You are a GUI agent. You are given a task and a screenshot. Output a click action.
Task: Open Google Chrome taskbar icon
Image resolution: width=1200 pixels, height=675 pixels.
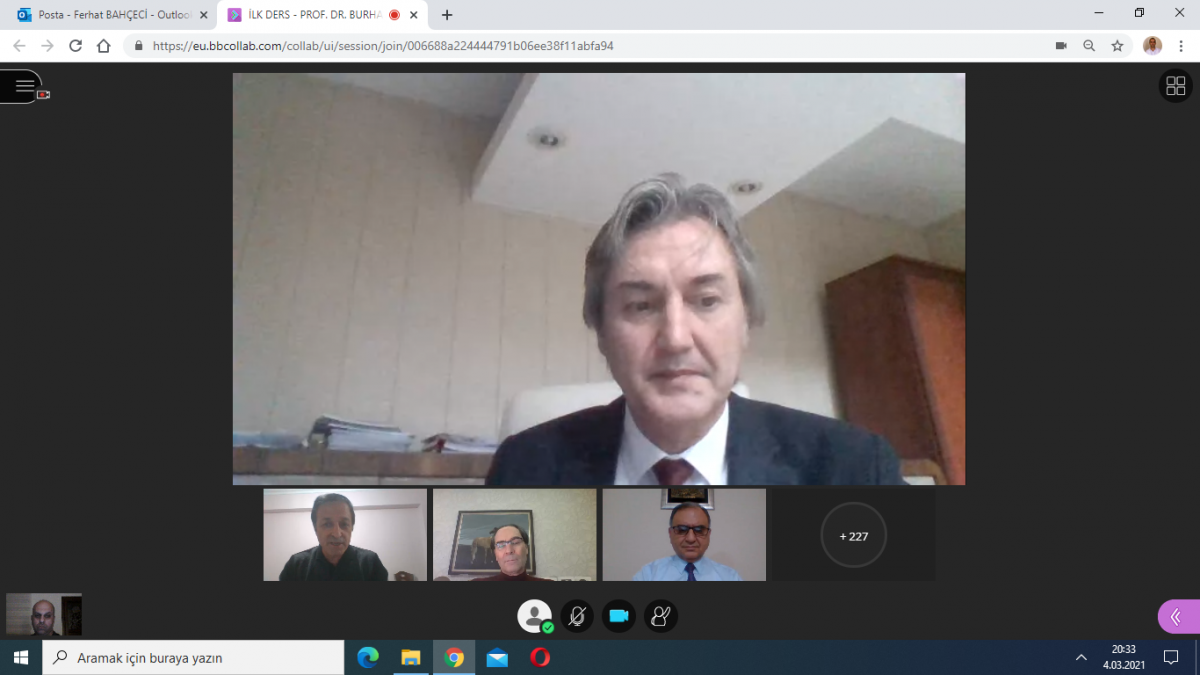tap(454, 658)
